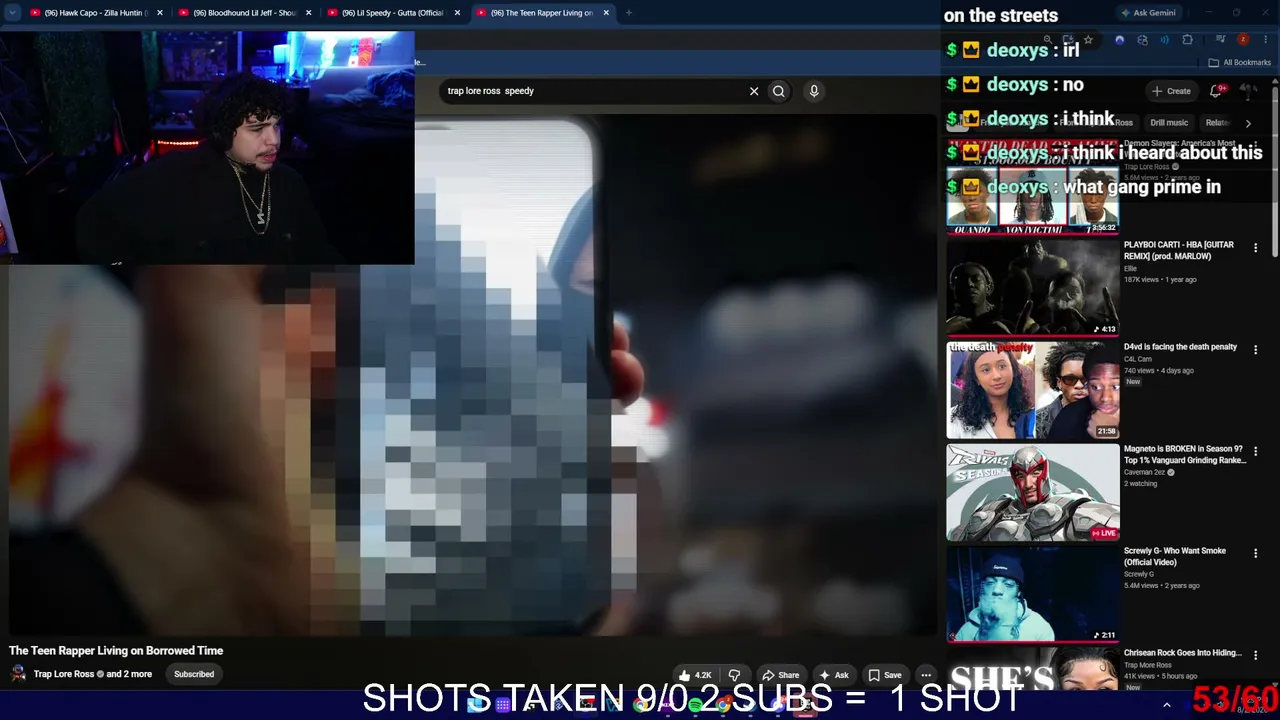Select the Drill music filter chip
1280x720 pixels.
[1169, 123]
